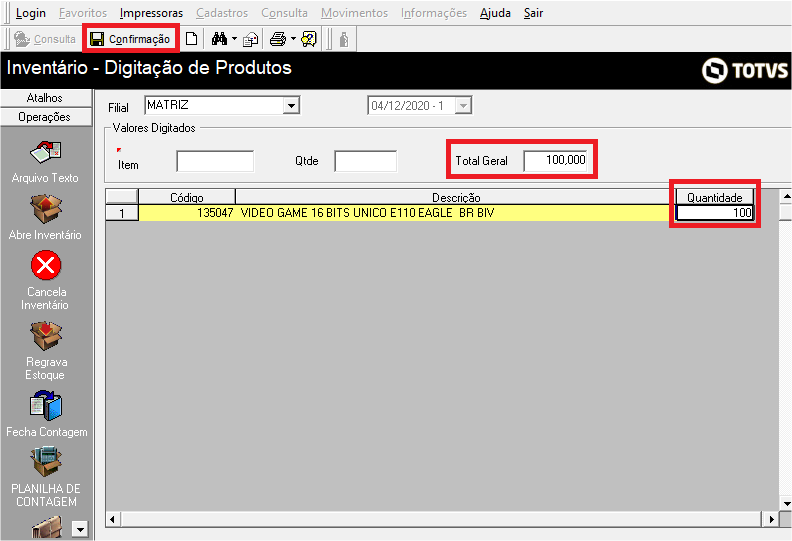Click the horizontal scroll left arrow

tap(112, 519)
